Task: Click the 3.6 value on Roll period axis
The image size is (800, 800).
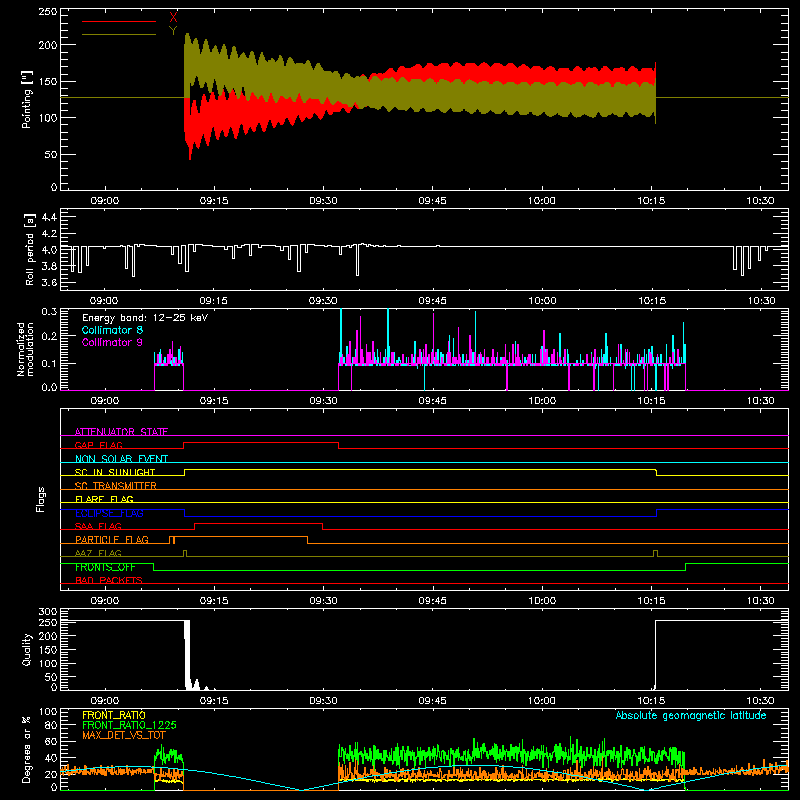Action: tap(49, 282)
